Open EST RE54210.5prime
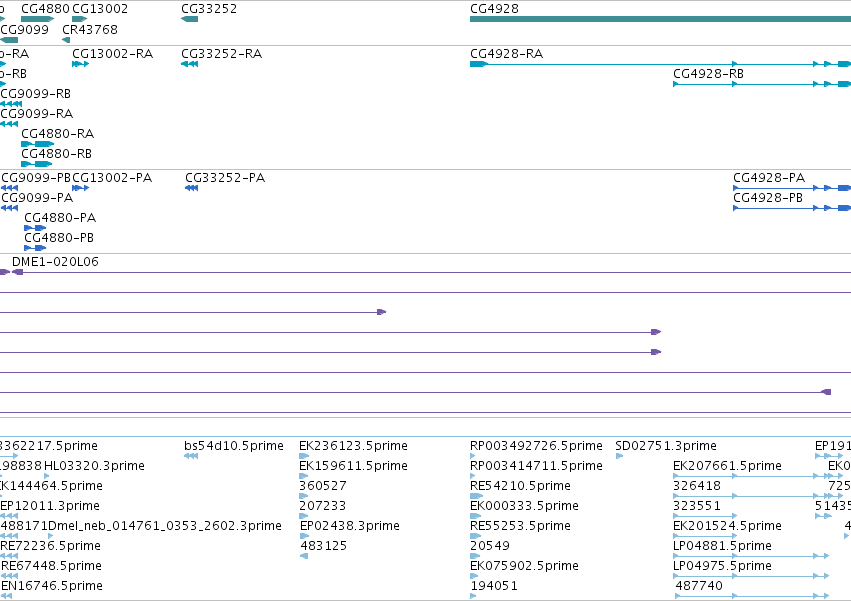 click(520, 486)
